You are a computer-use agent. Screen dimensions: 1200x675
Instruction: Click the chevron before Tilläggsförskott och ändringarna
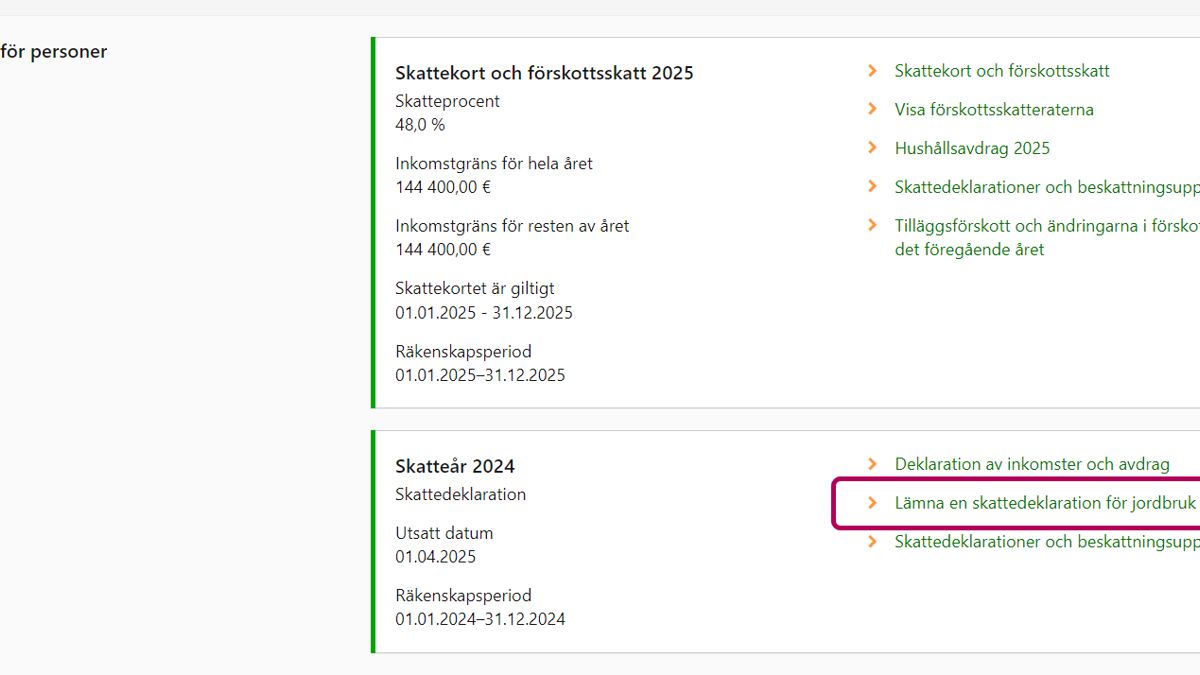pyautogui.click(x=872, y=226)
